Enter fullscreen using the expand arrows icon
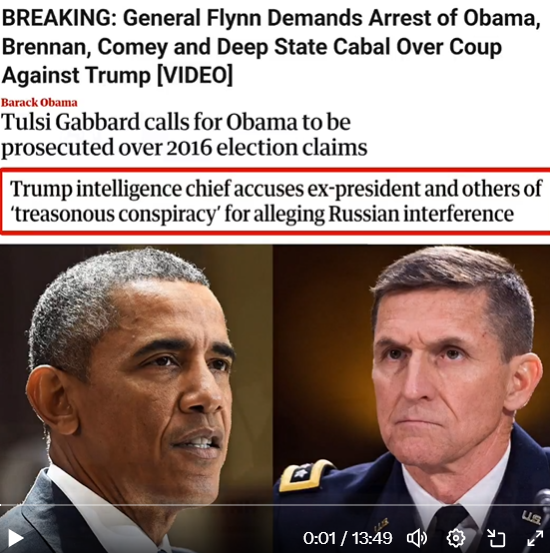550x553 pixels. coord(535,539)
